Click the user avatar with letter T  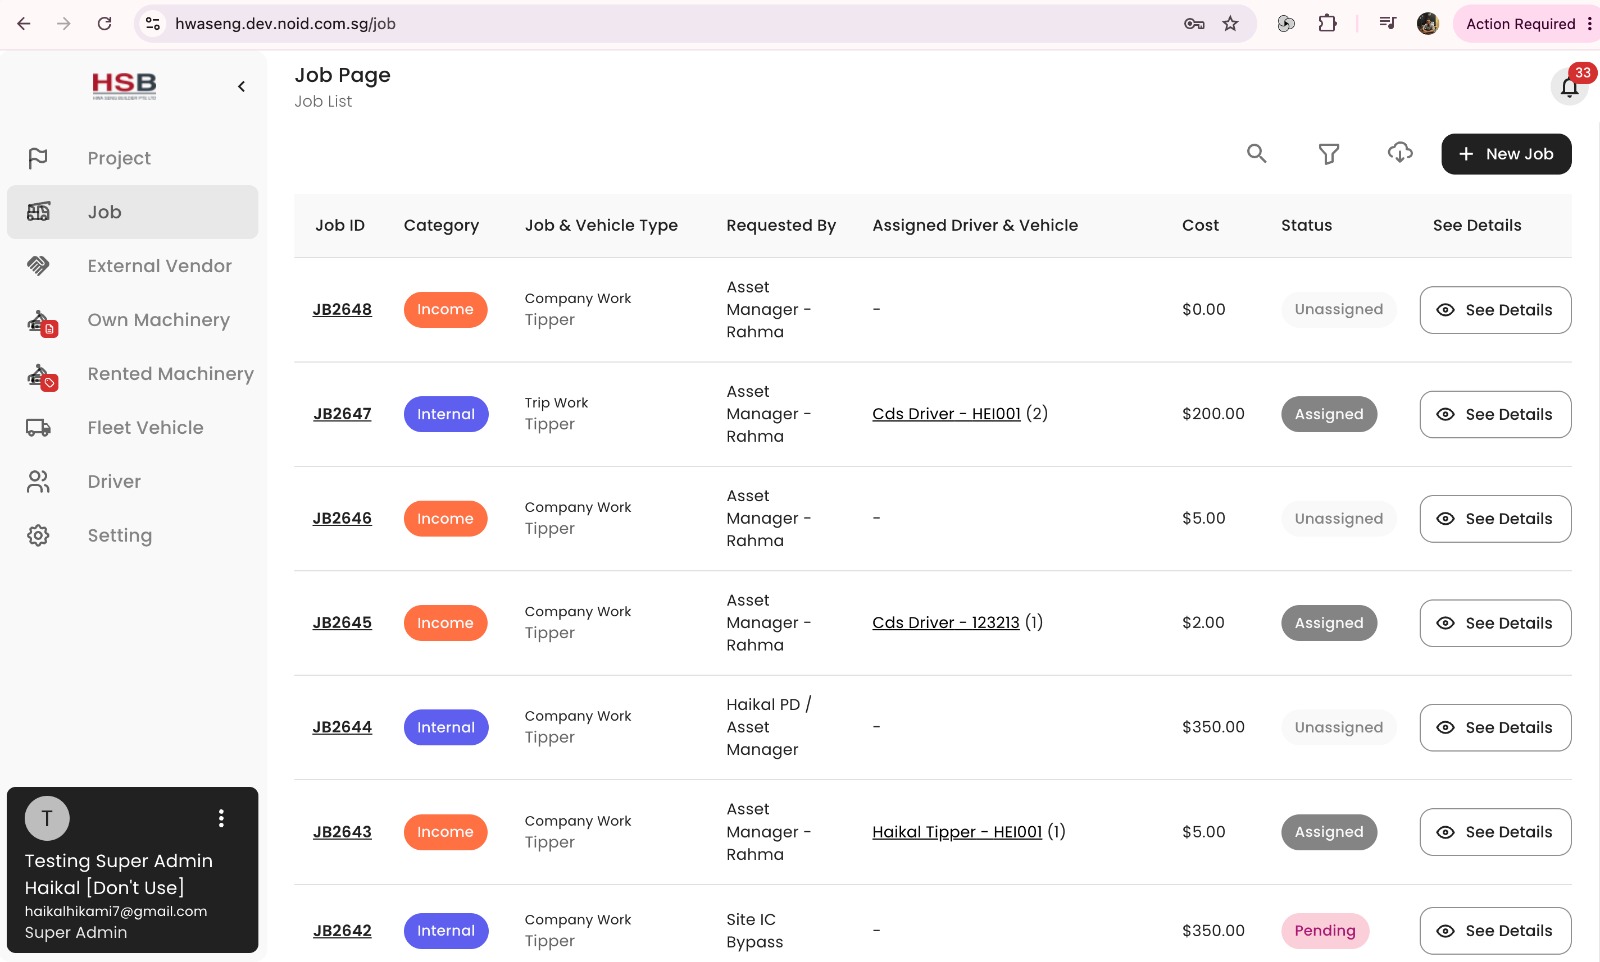[47, 819]
